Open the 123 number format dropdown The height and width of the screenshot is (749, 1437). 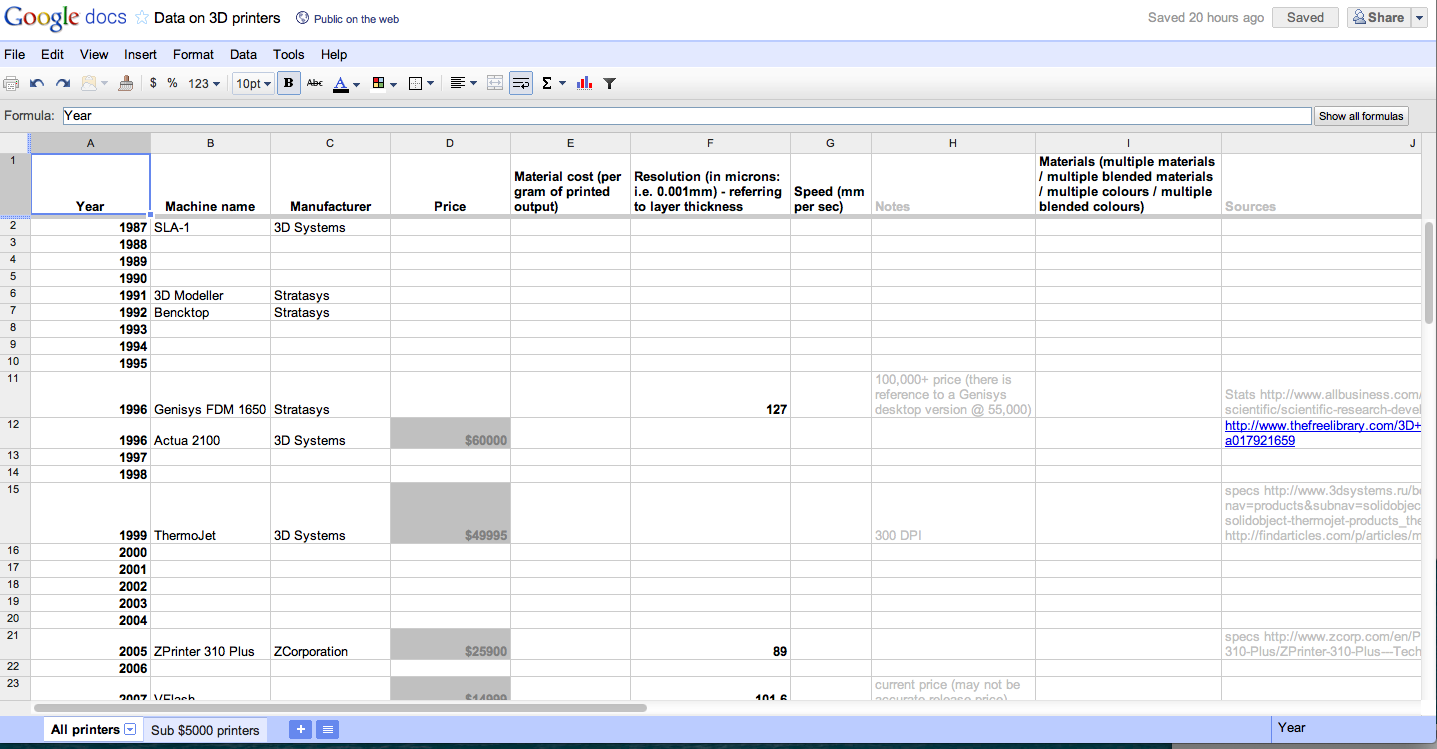[204, 84]
